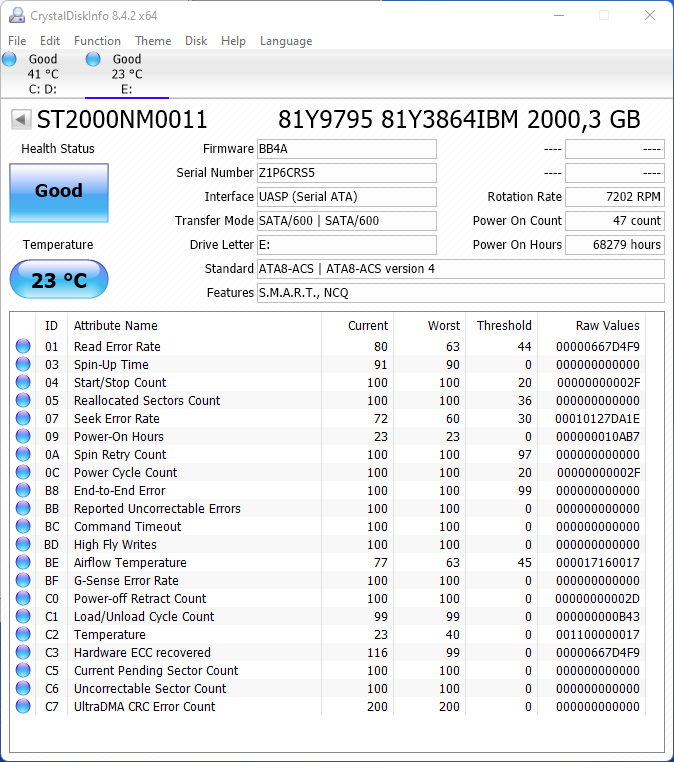
Task: Click the status icon for Airflow Temperature
Action: 23,562
